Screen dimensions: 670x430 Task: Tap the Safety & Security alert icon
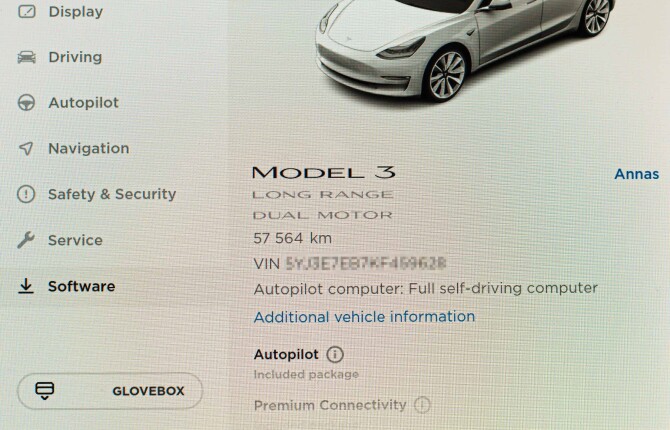click(x=26, y=194)
